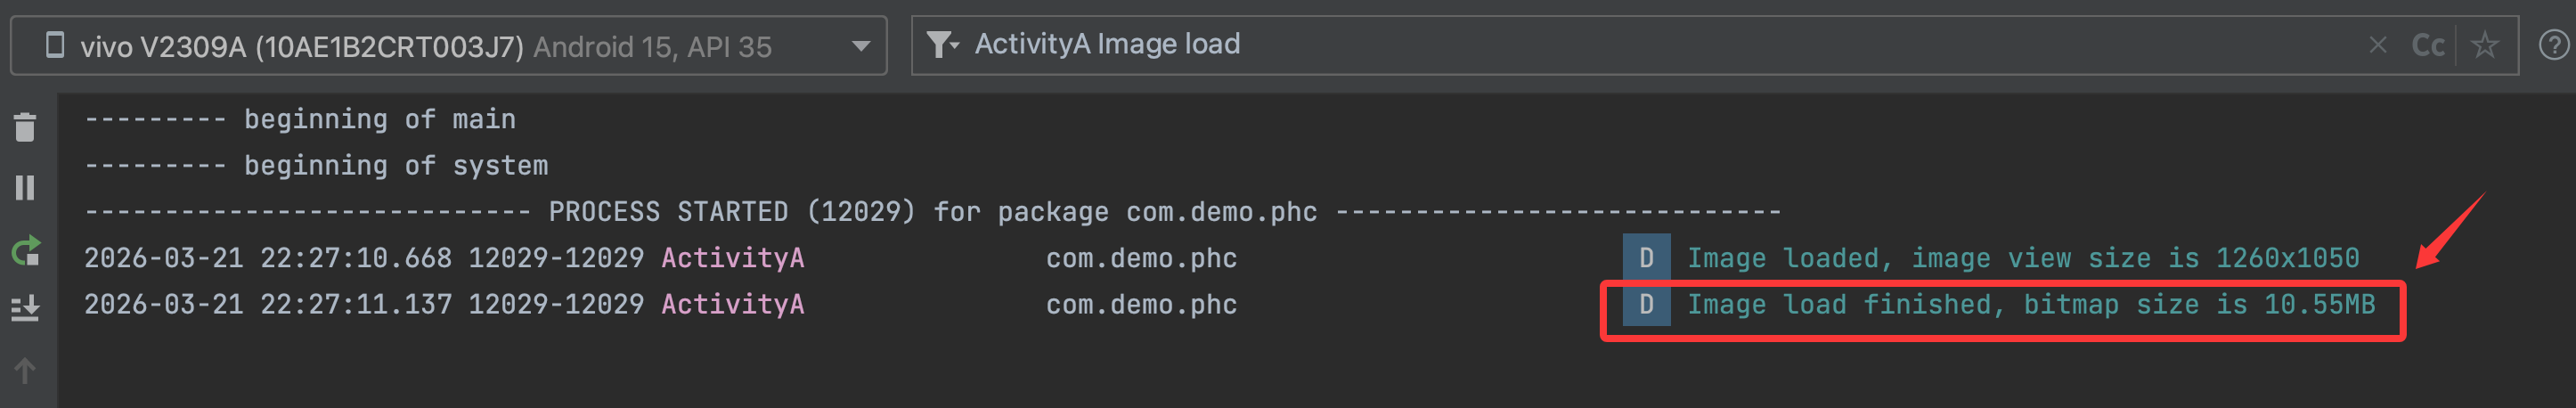The image size is (2576, 408).
Task: Click the second ActivityA tag in log
Action: pyautogui.click(x=732, y=304)
